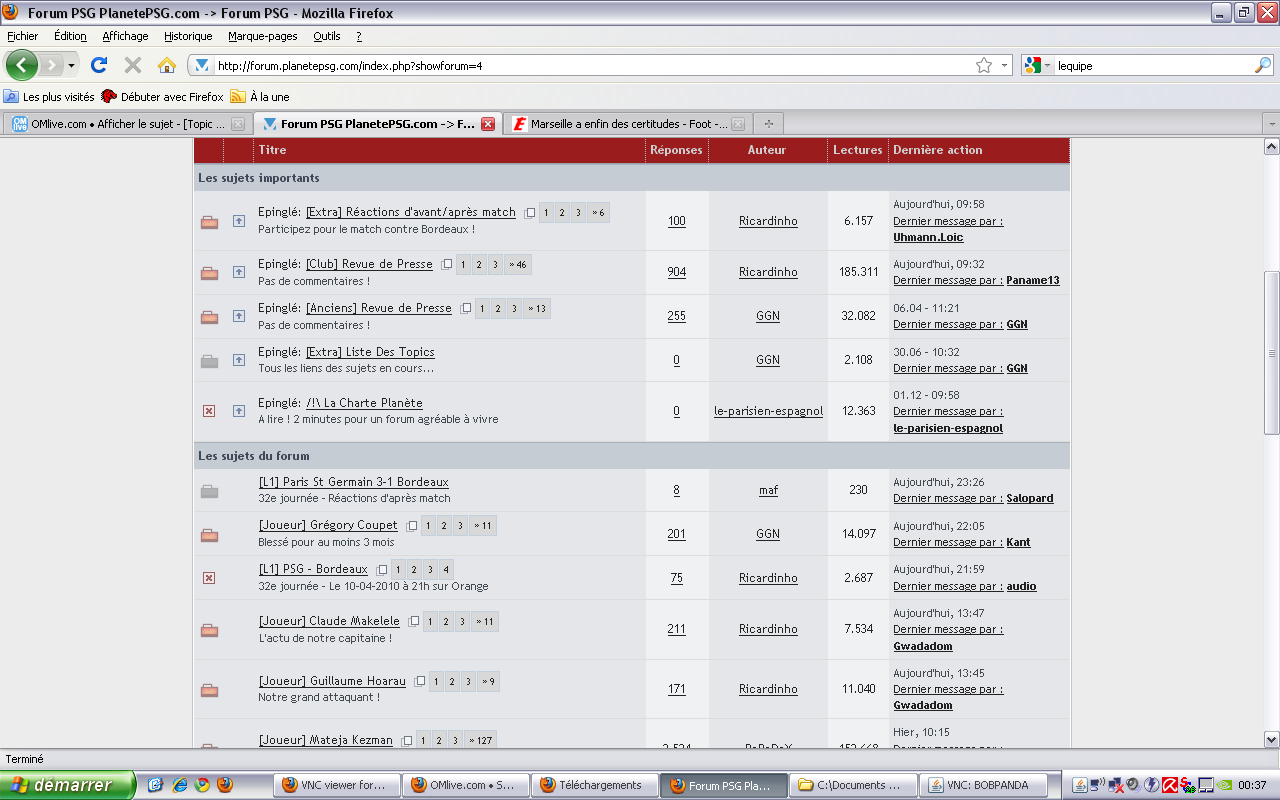This screenshot has width=1280, height=800.
Task: Open the back/forward history dropdown arrow
Action: coord(71,66)
